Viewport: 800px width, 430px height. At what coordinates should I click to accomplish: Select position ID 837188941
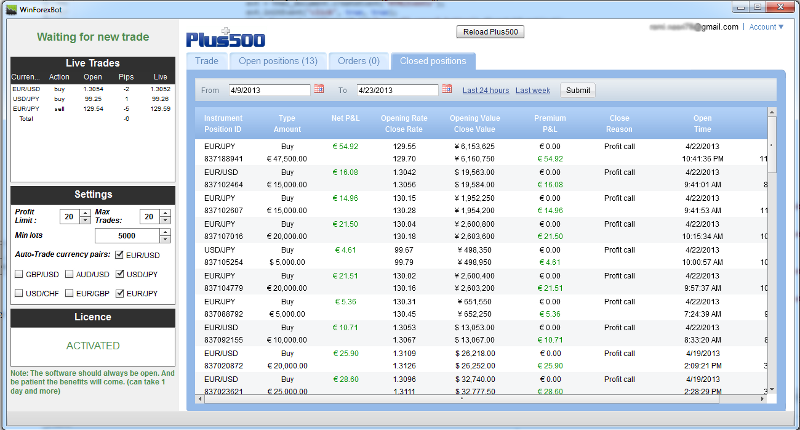point(223,159)
